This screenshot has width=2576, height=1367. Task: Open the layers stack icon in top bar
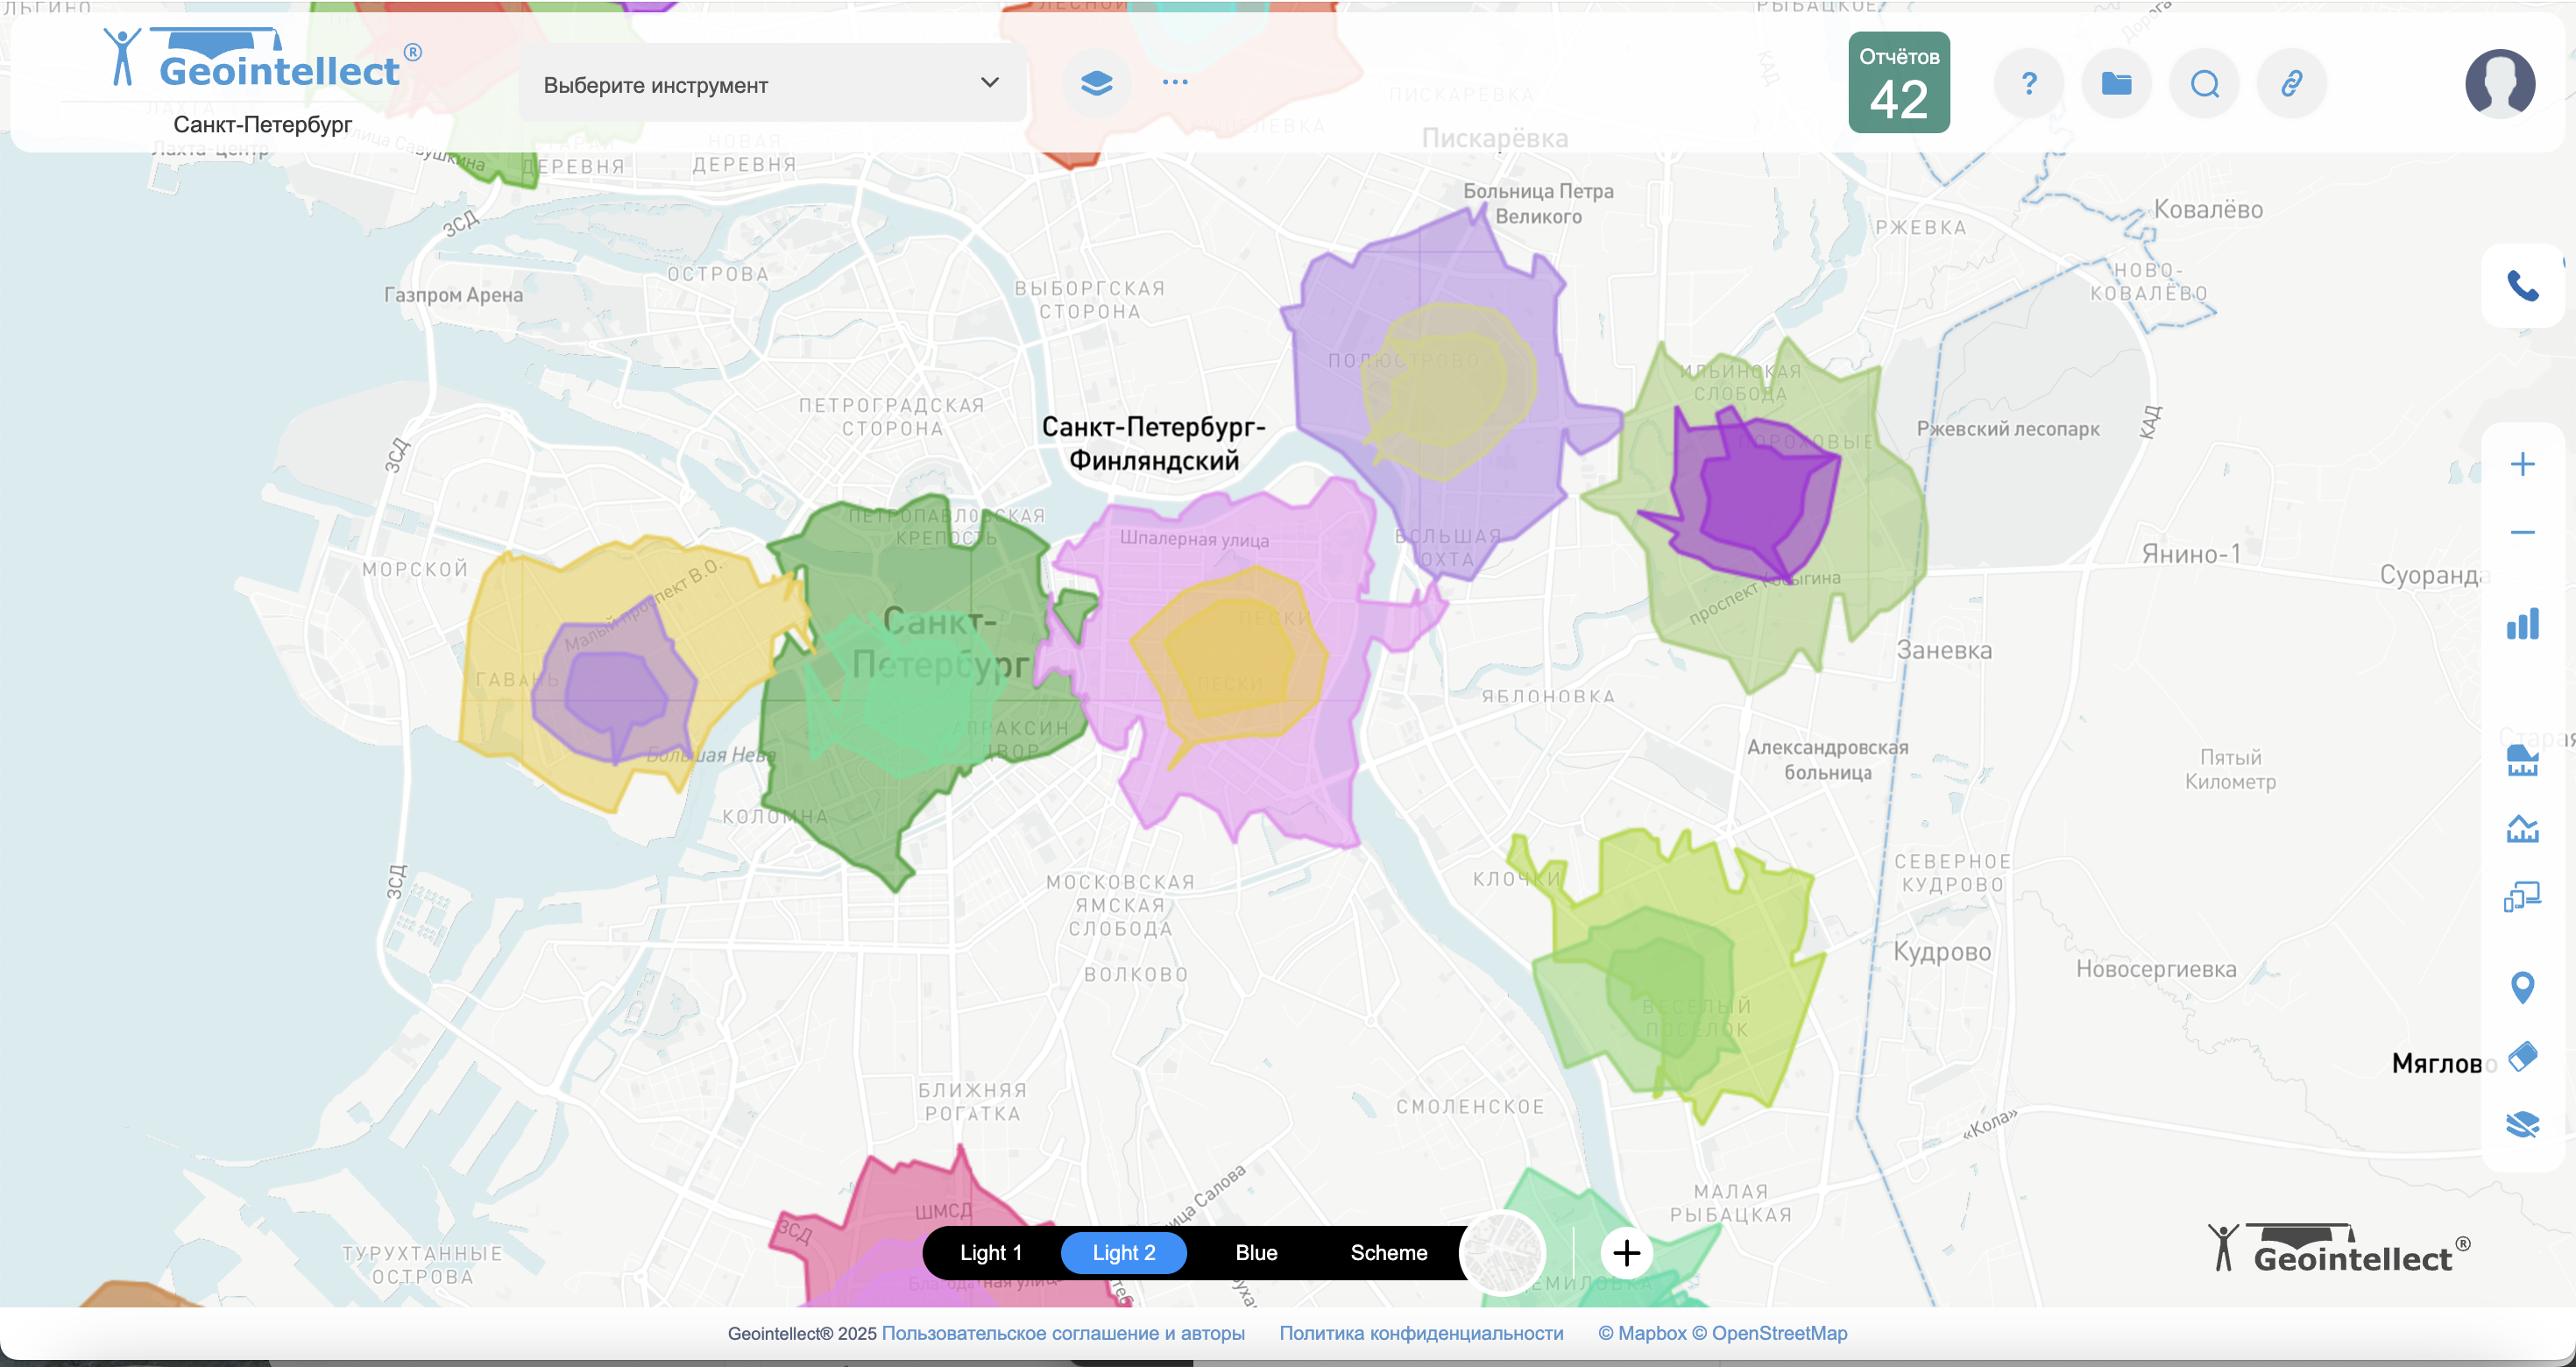point(1097,83)
